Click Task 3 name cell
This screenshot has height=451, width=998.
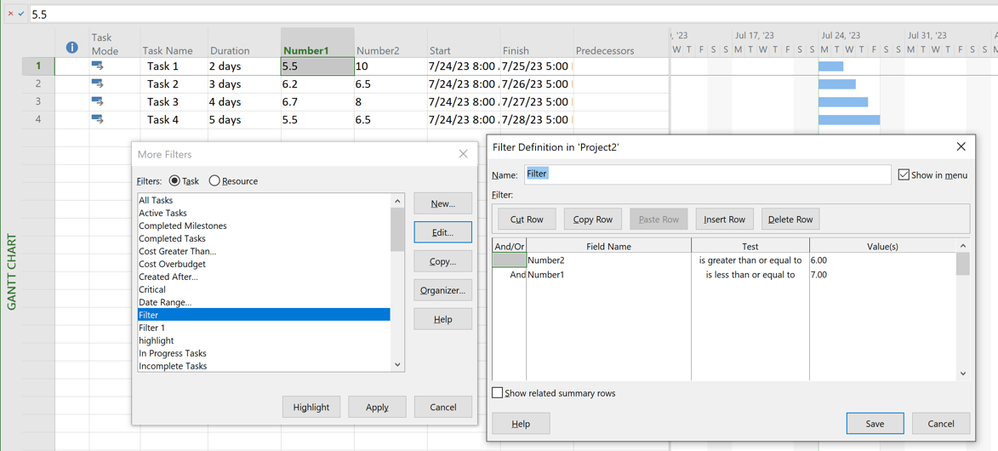tap(174, 102)
